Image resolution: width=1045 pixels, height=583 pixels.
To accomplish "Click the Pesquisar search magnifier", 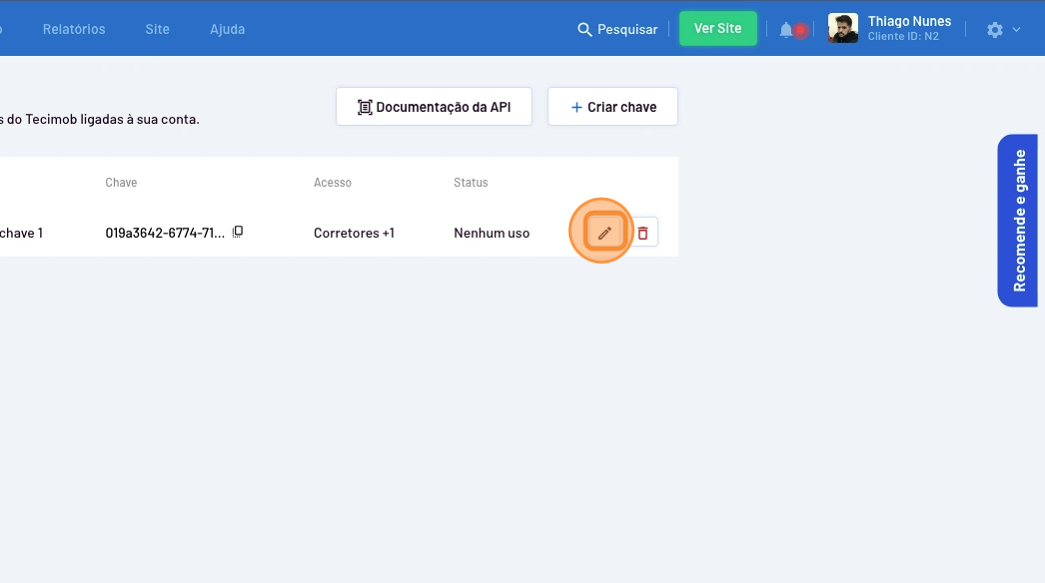I will (585, 30).
